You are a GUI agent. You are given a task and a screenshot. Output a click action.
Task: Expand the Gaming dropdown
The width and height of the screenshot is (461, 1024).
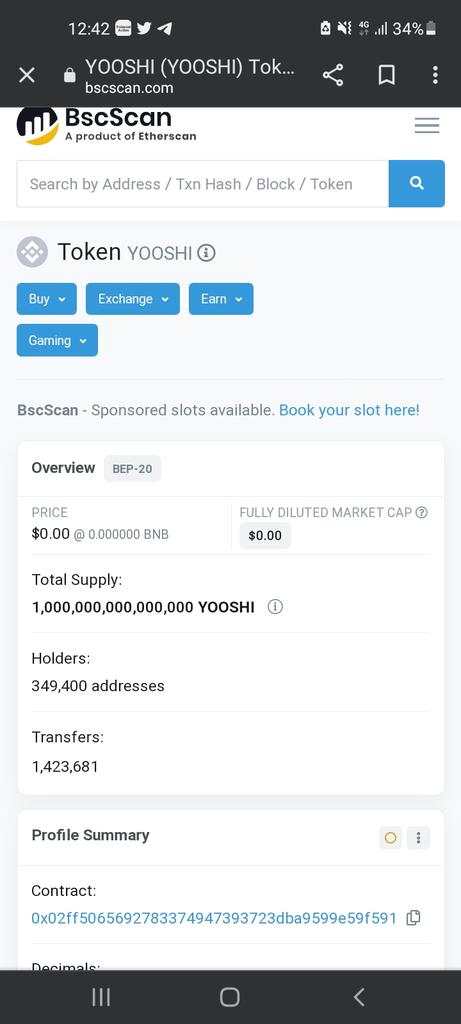[57, 340]
